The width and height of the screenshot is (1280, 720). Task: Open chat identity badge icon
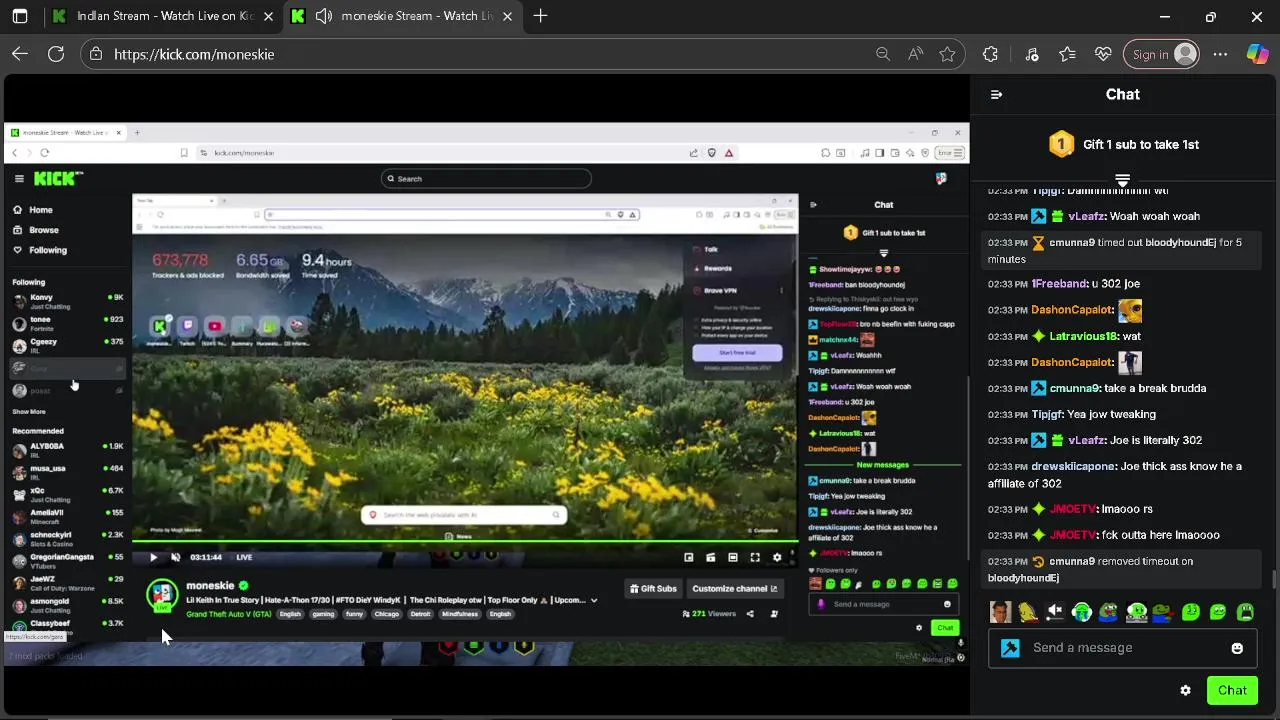point(1010,648)
